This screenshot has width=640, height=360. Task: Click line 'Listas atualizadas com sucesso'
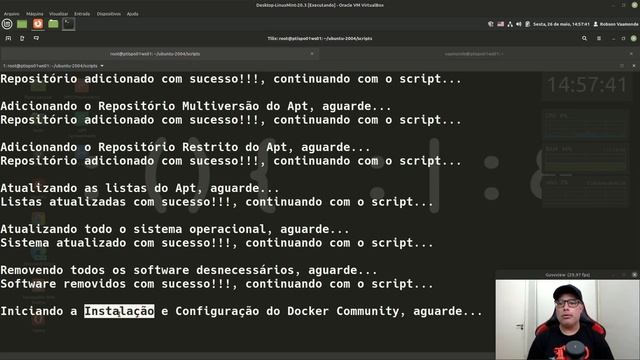[x=217, y=202]
